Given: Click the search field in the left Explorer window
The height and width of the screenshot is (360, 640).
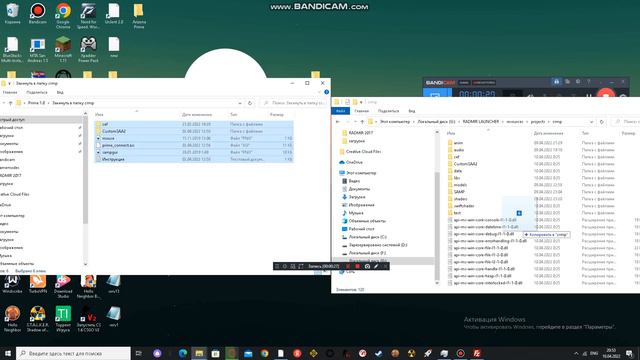Looking at the screenshot, I should (x=294, y=103).
